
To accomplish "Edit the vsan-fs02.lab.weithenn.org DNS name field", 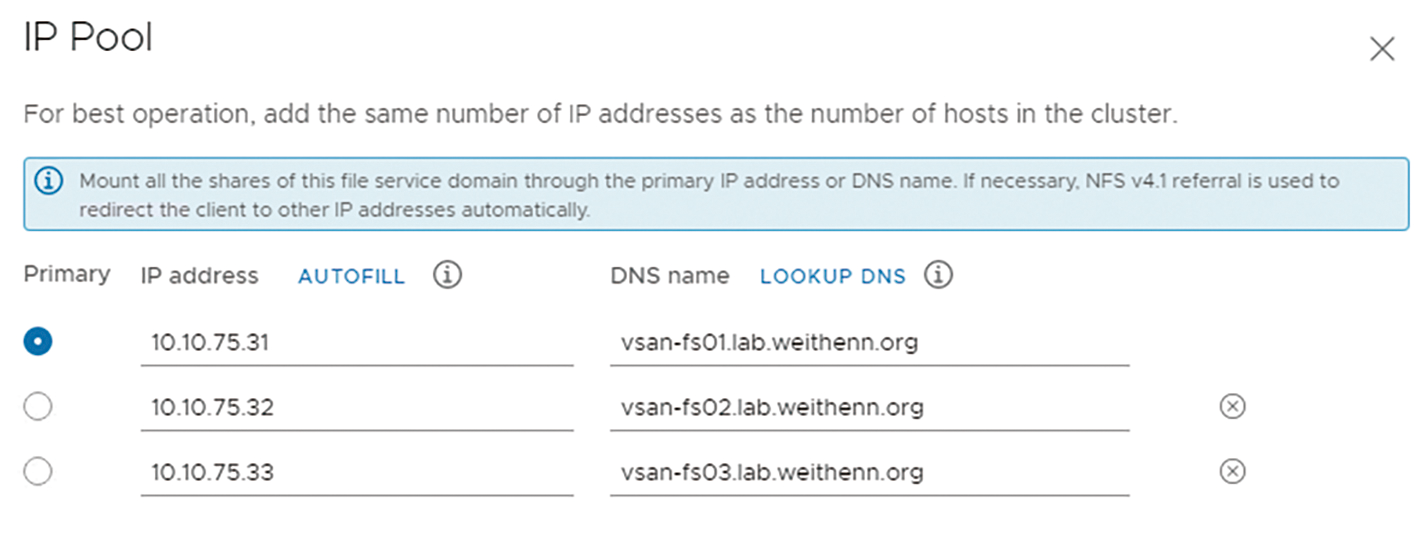I will pyautogui.click(x=870, y=408).
